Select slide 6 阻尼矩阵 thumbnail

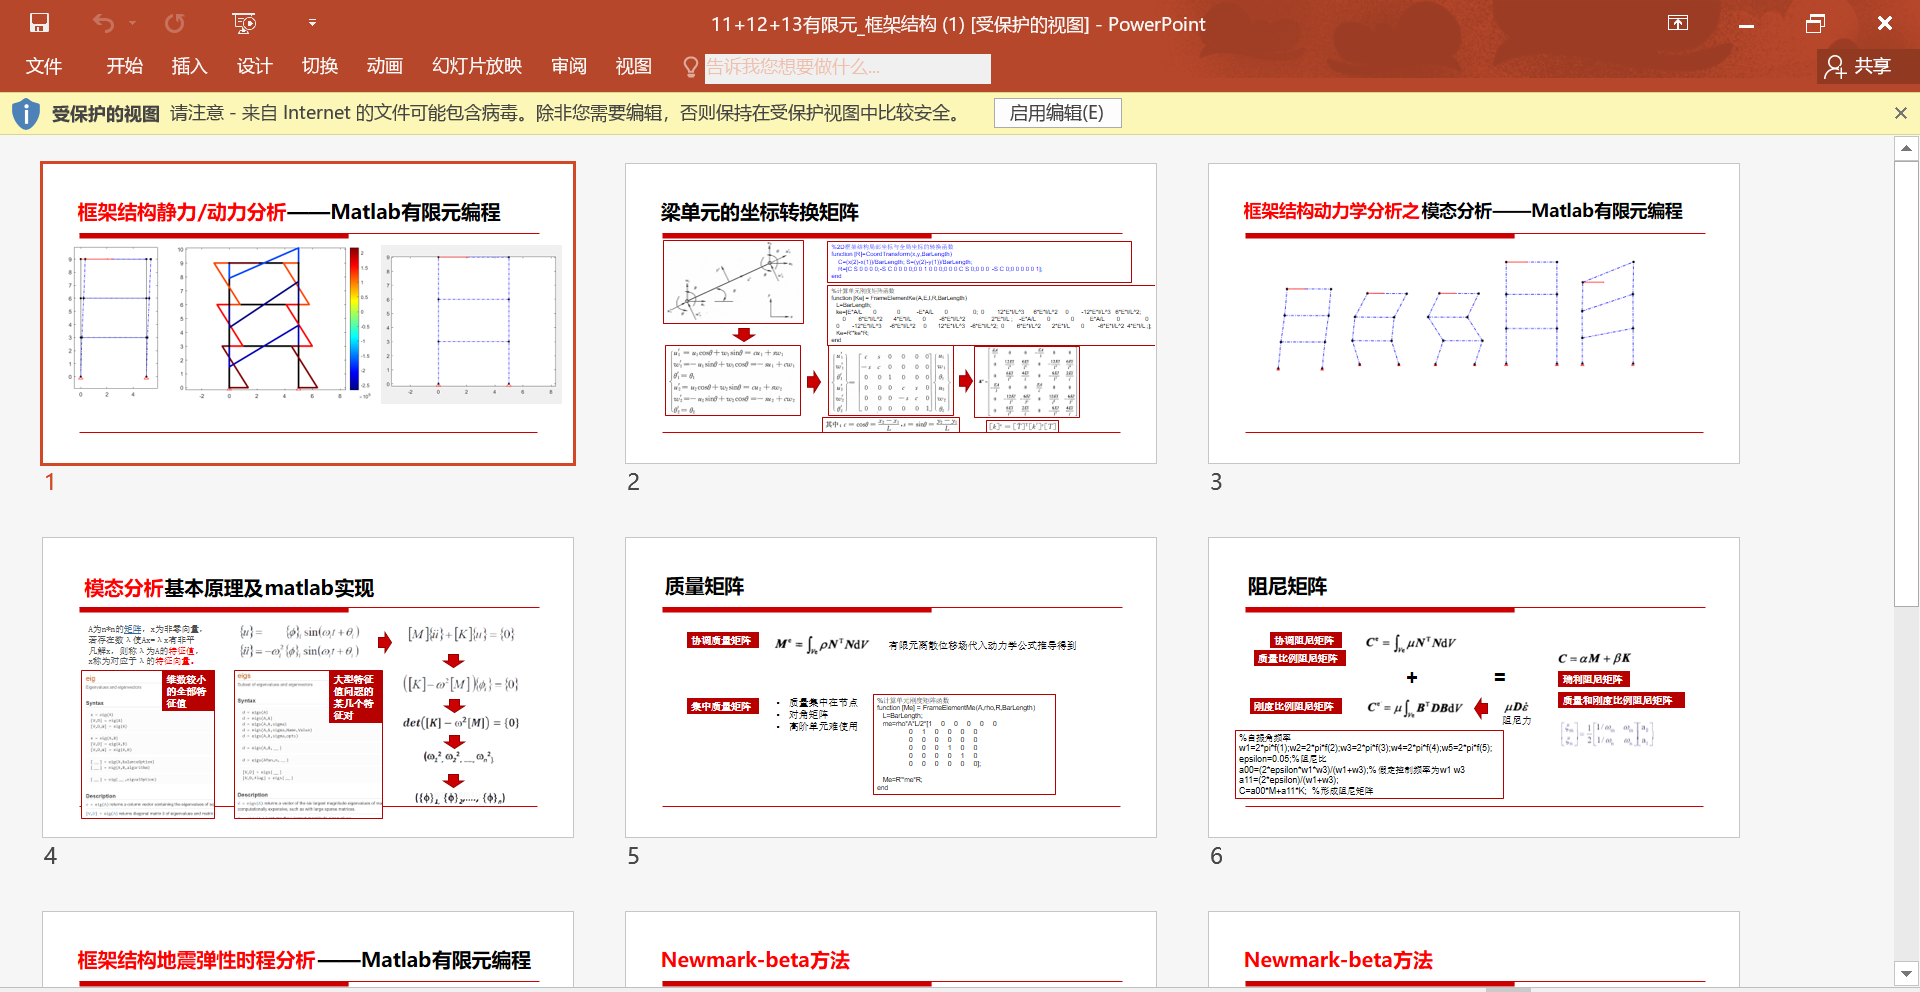[x=1473, y=687]
